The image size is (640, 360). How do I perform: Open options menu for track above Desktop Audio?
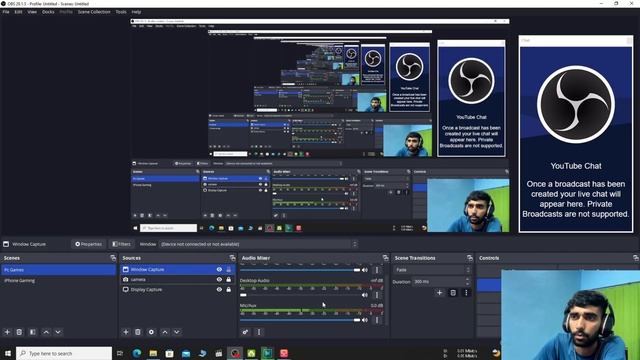tap(377, 270)
